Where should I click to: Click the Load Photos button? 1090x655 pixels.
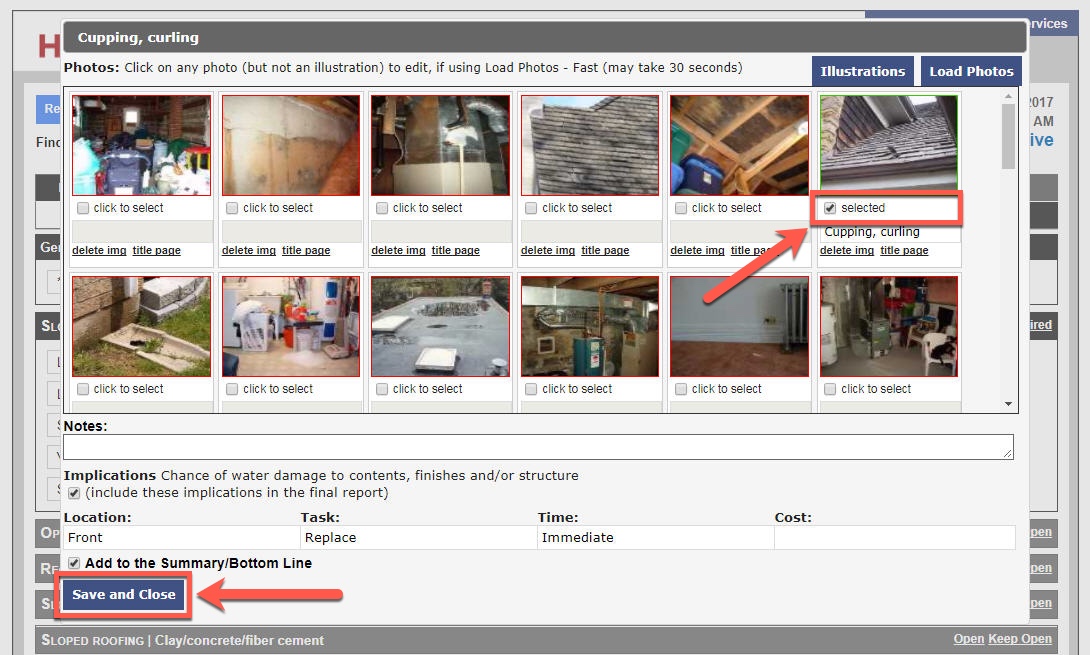point(971,71)
